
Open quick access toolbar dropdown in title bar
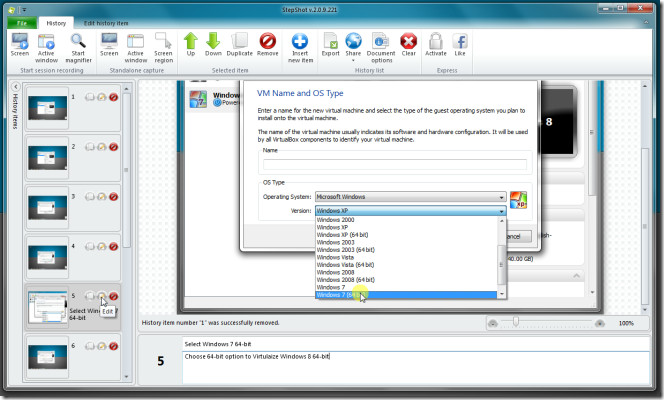(x=24, y=10)
